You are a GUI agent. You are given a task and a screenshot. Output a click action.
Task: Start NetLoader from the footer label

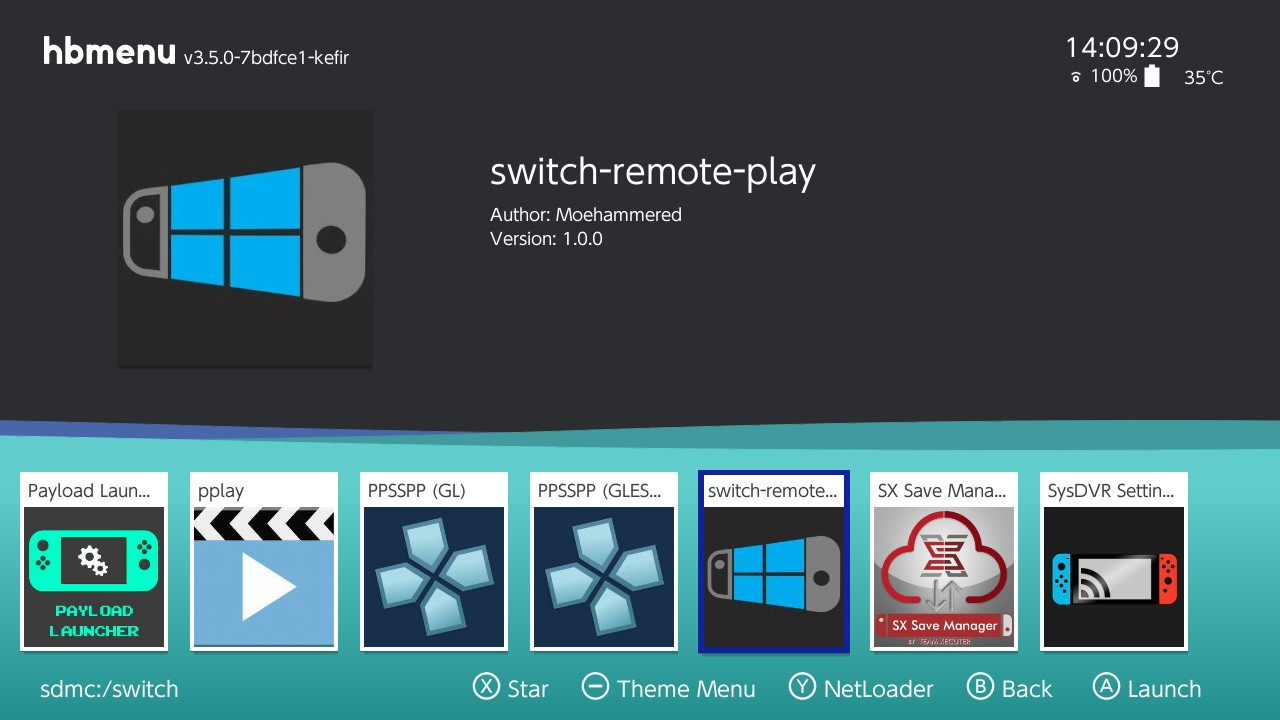[879, 689]
